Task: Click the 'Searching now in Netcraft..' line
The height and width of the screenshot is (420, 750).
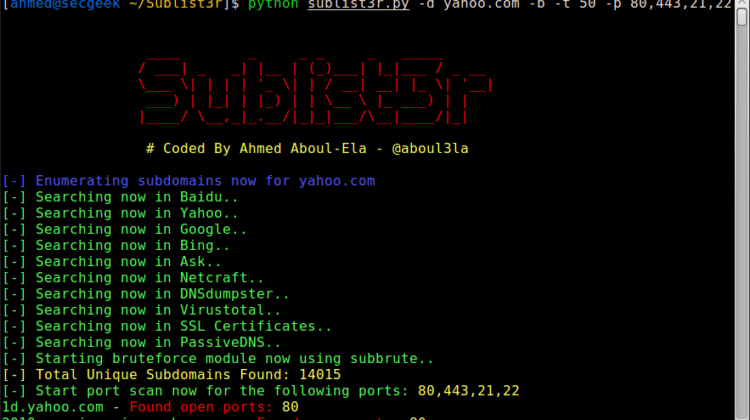Action: (x=133, y=278)
